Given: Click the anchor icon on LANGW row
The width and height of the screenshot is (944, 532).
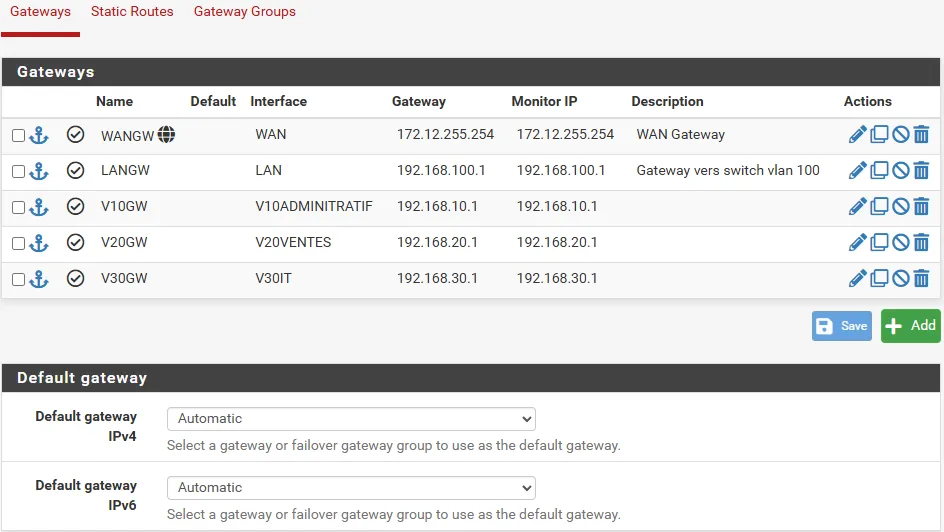Looking at the screenshot, I should [x=39, y=171].
